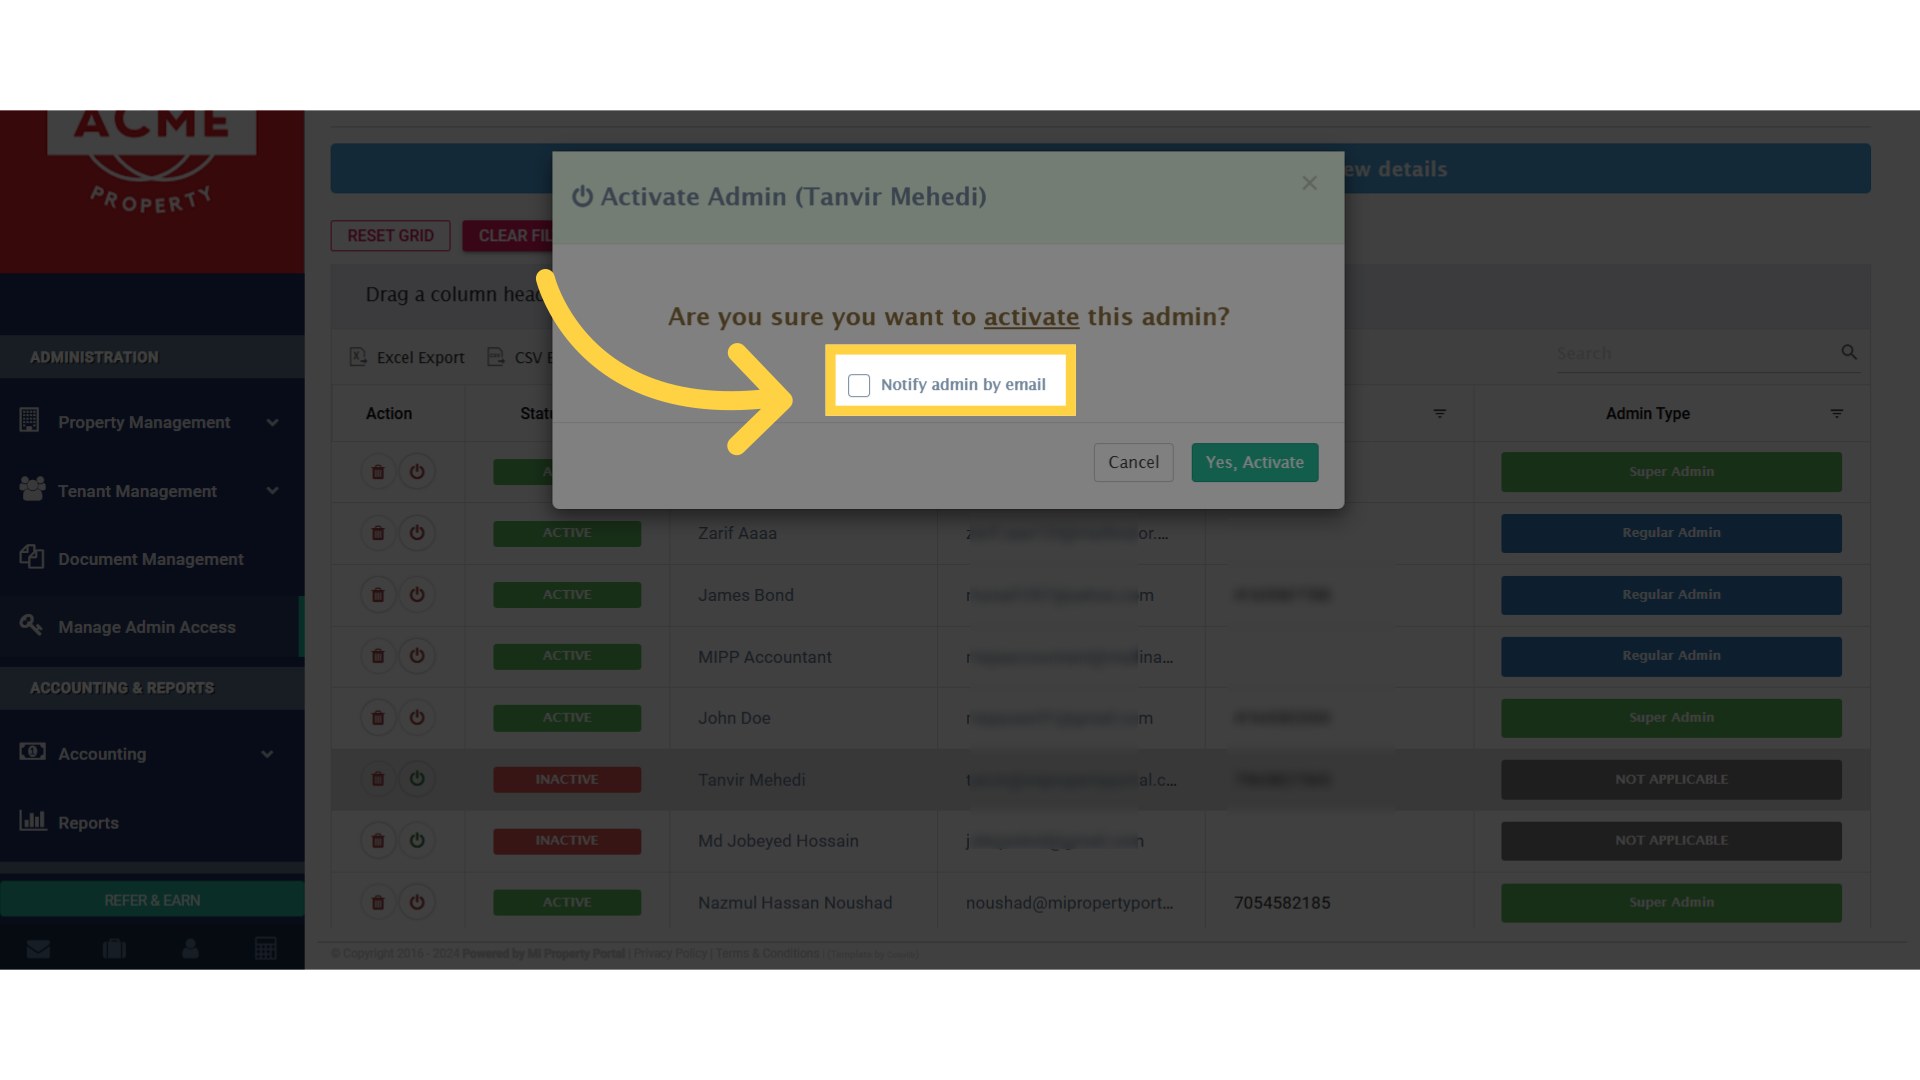This screenshot has width=1920, height=1080.
Task: Delete Zarif Aaaa using trash icon
Action: click(x=378, y=533)
